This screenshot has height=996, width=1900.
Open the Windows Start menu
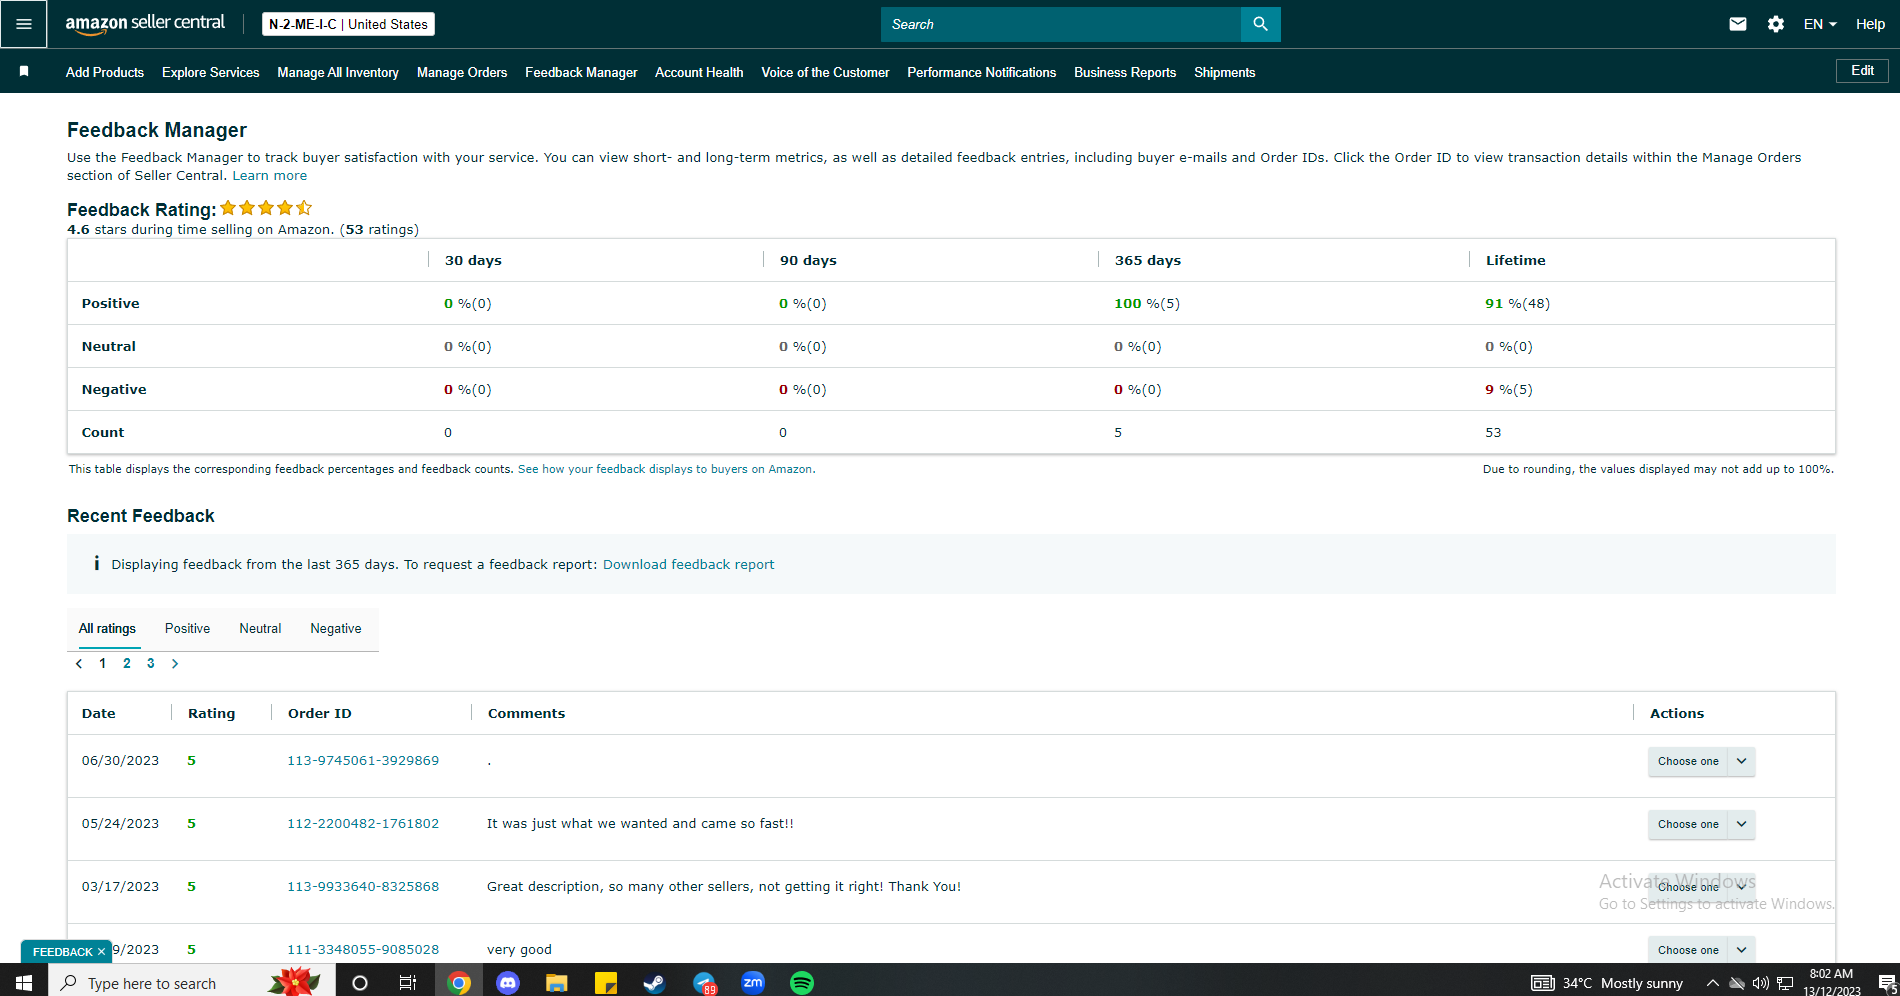click(x=24, y=982)
